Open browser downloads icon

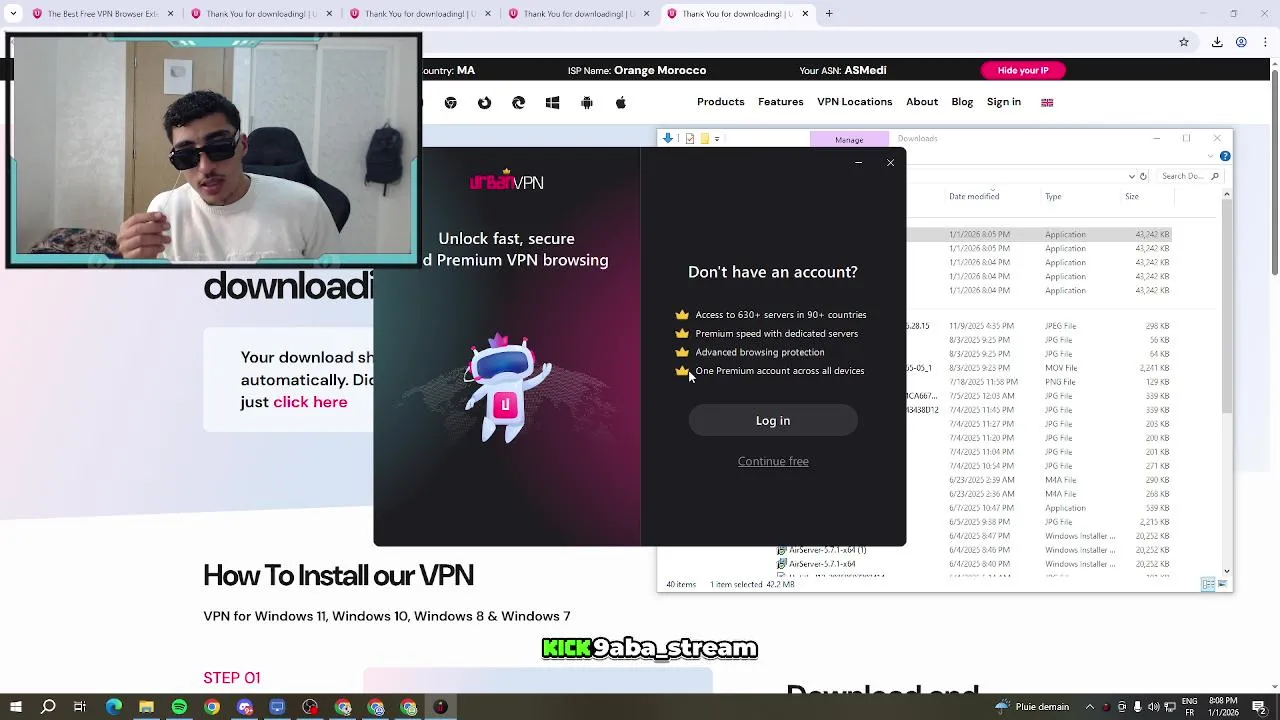[x=1217, y=42]
